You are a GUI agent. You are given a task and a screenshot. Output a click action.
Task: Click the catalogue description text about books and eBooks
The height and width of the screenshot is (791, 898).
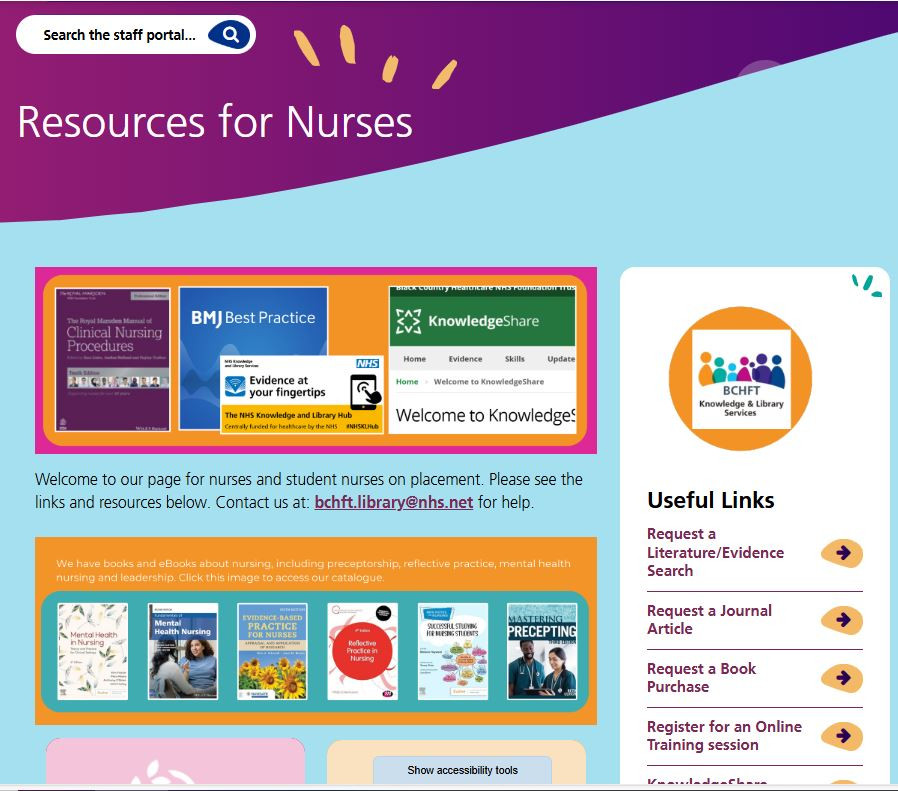[313, 570]
